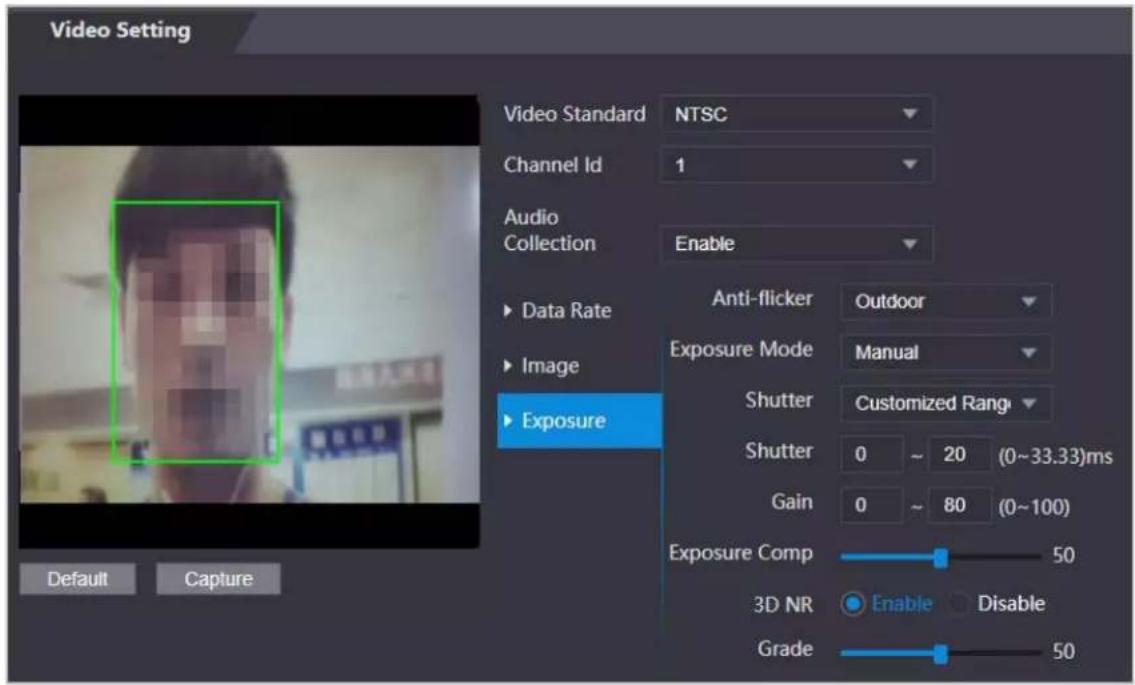Click the Gain maximum value field showing 80

959,505
